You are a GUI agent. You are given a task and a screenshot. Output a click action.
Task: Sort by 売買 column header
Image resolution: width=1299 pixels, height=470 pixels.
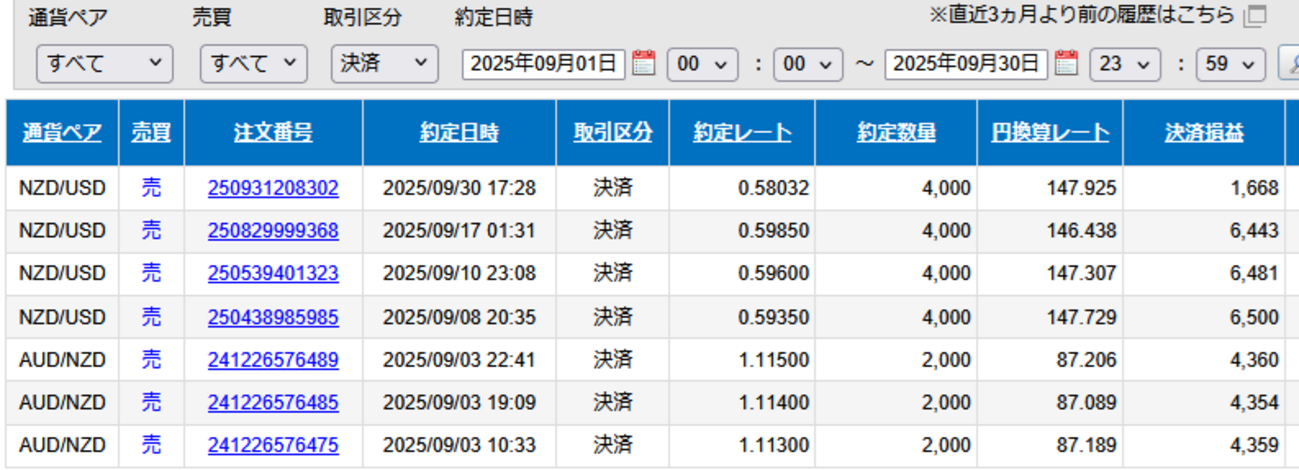click(151, 132)
